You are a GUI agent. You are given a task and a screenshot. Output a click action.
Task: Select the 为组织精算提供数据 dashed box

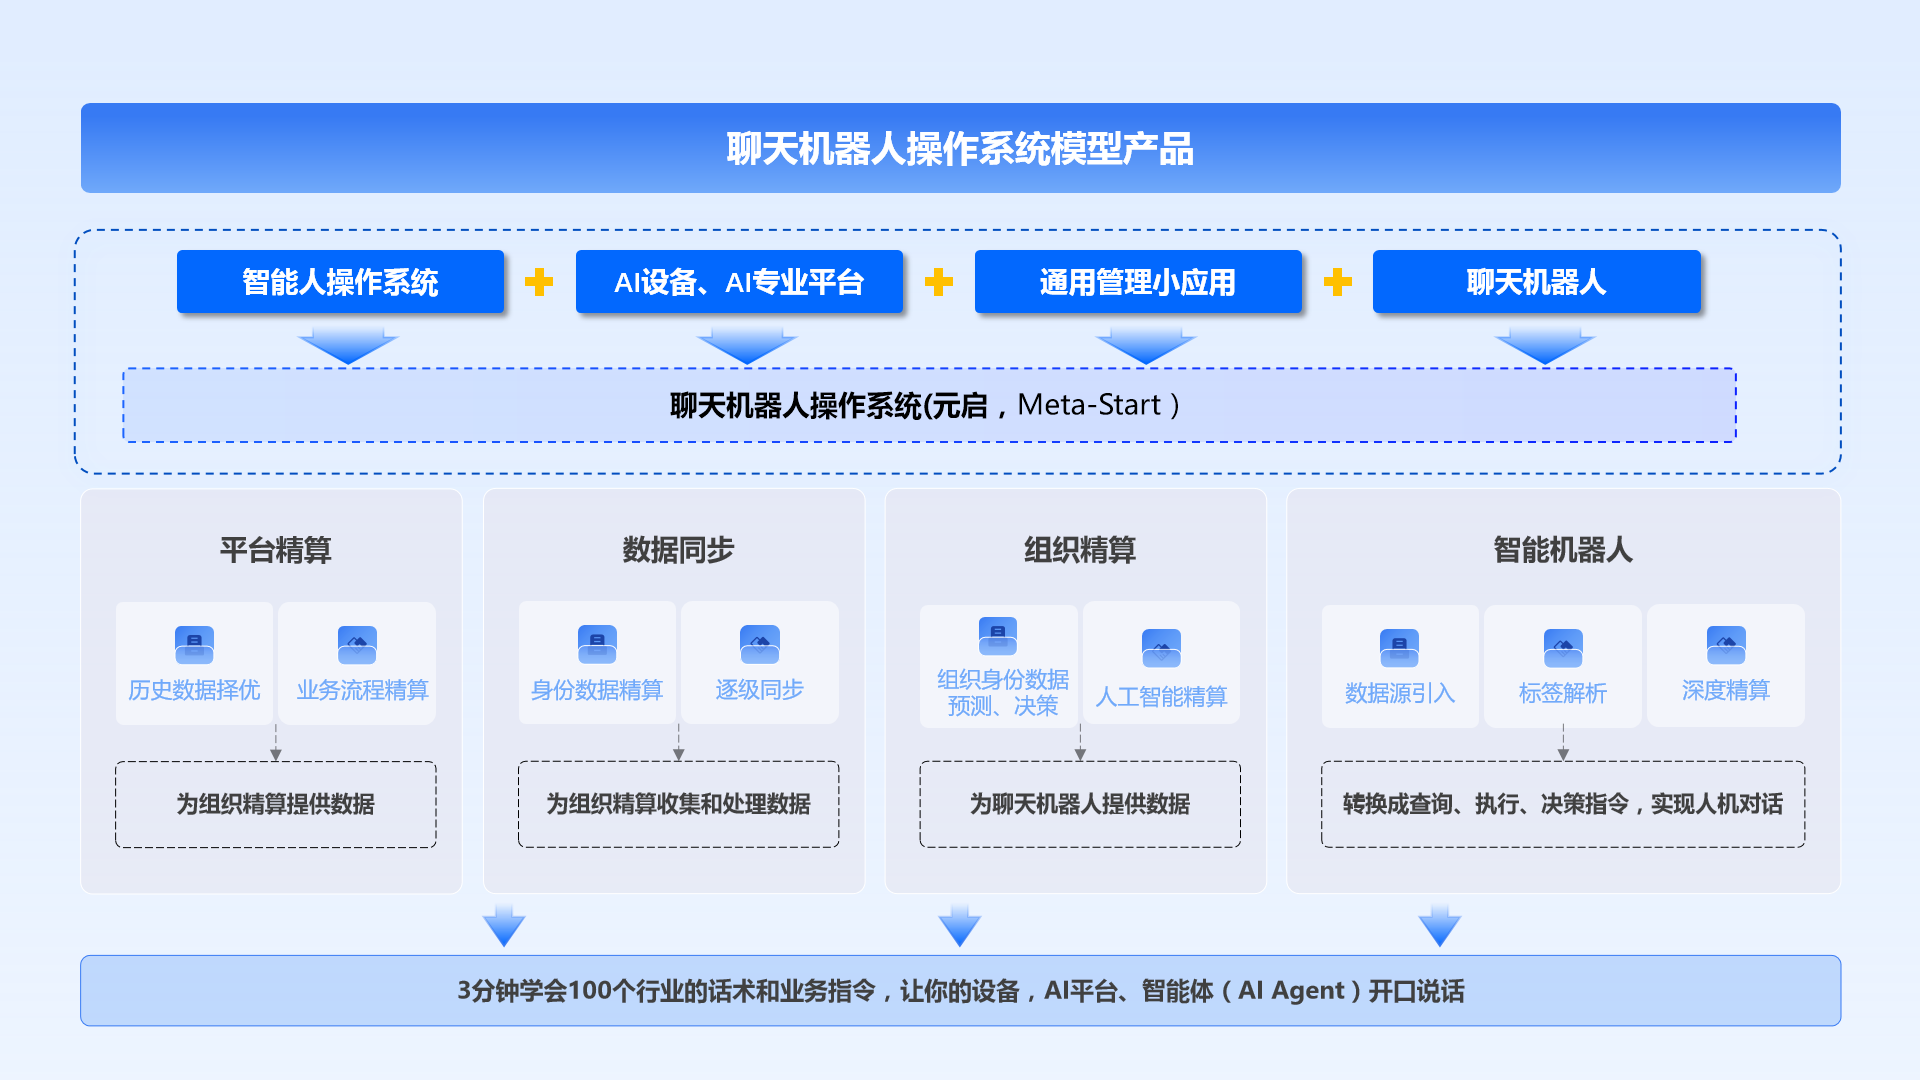point(276,804)
